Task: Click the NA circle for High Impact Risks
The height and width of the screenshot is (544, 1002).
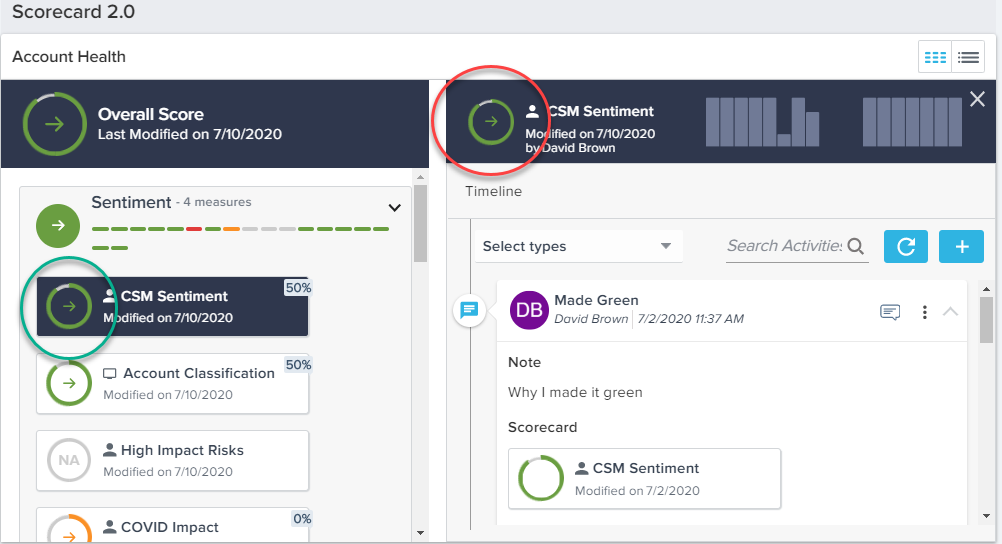Action: 69,460
